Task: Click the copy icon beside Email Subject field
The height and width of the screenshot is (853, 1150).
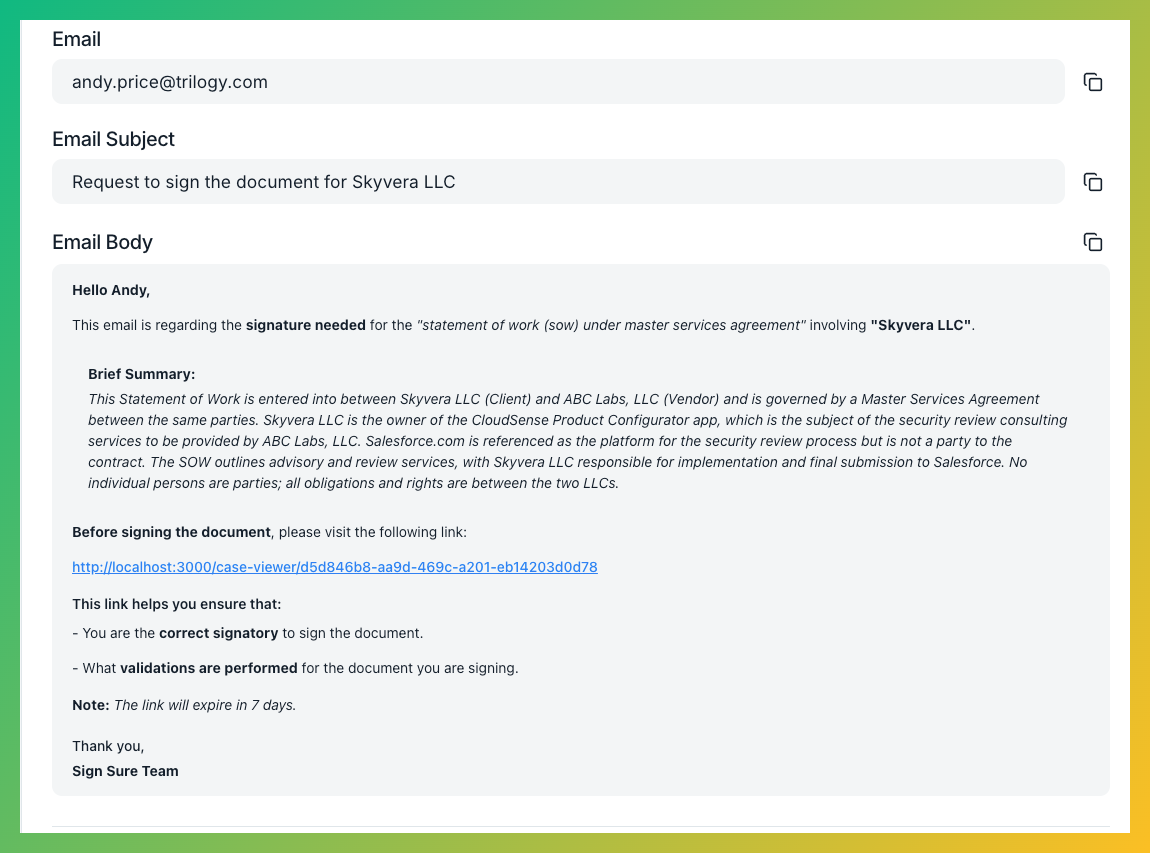Action: (x=1093, y=182)
